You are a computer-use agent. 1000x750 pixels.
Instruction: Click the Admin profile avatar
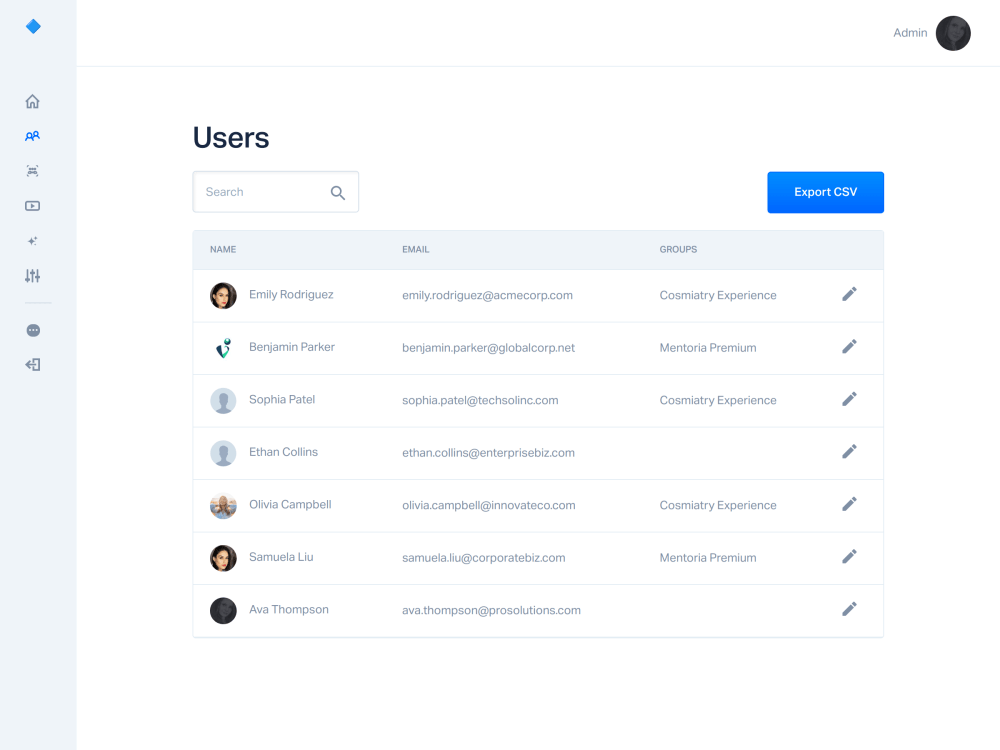[x=953, y=33]
